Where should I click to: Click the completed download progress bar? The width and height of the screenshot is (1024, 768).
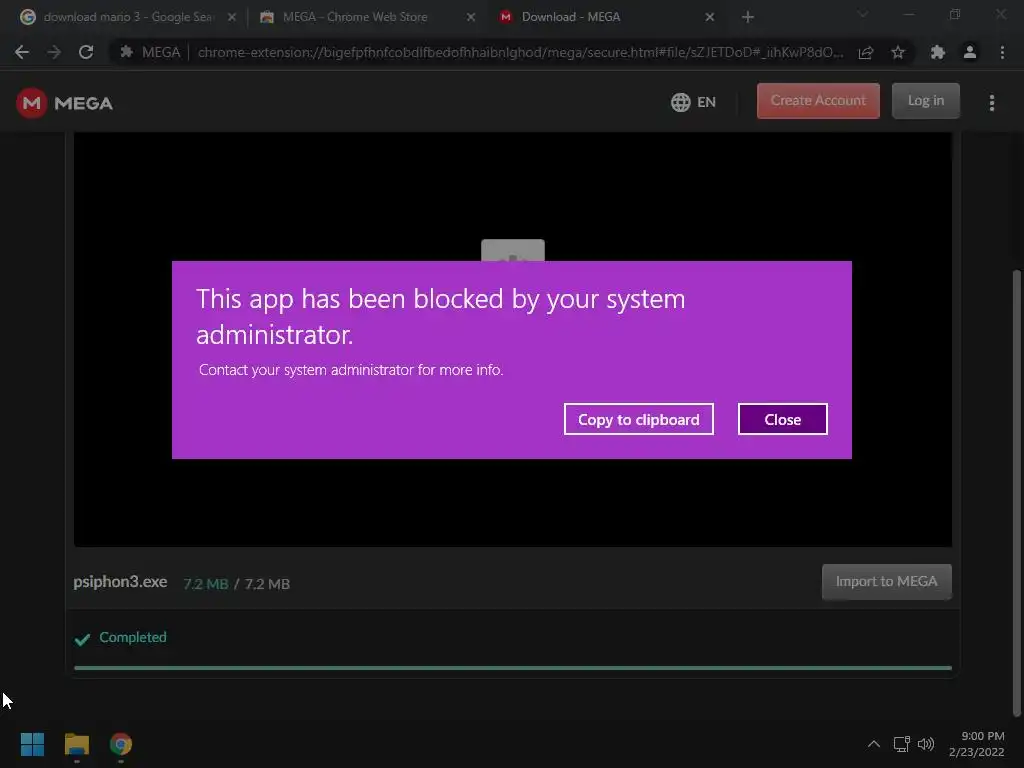[x=513, y=668]
